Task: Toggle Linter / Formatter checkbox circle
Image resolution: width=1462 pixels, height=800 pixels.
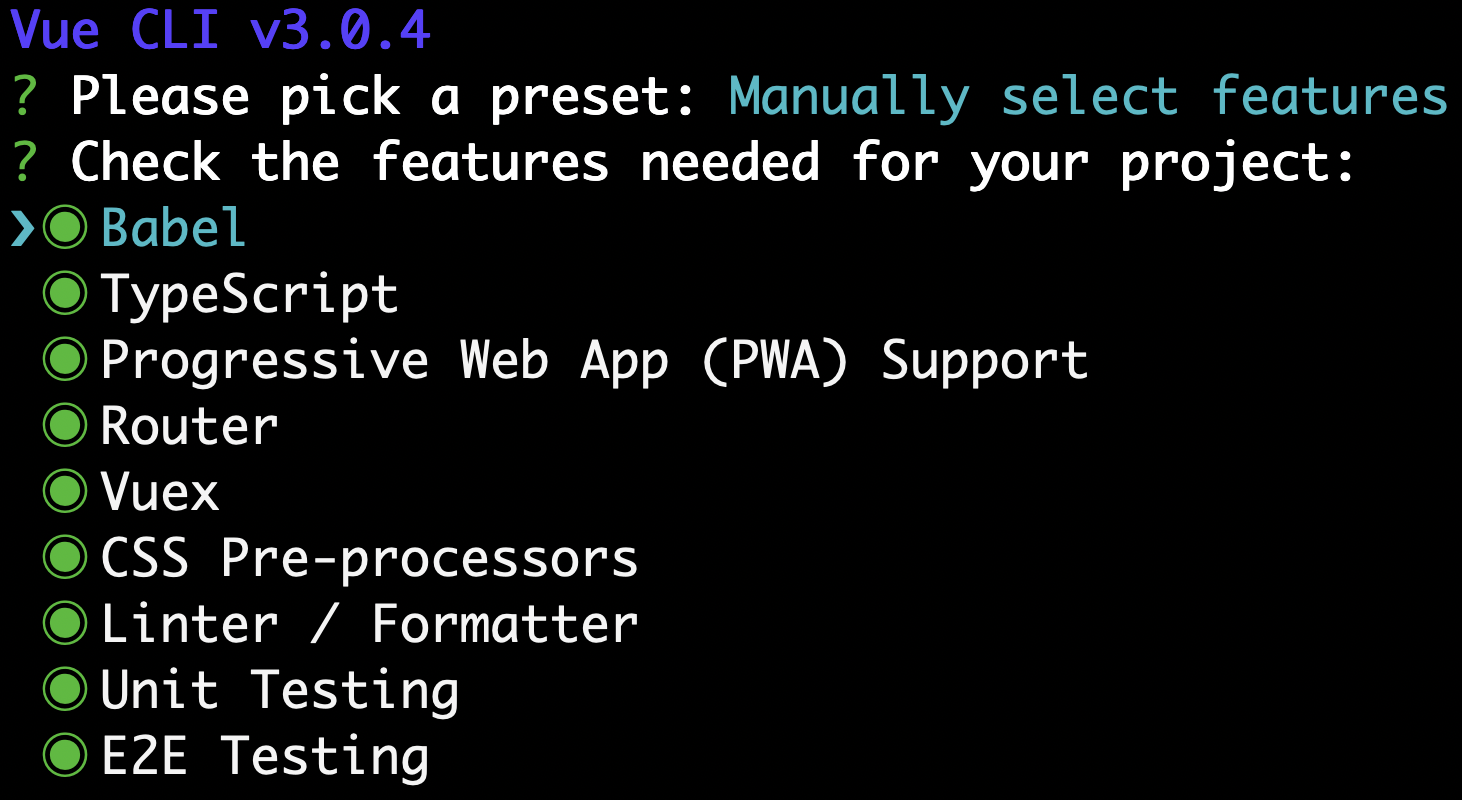Action: 65,624
